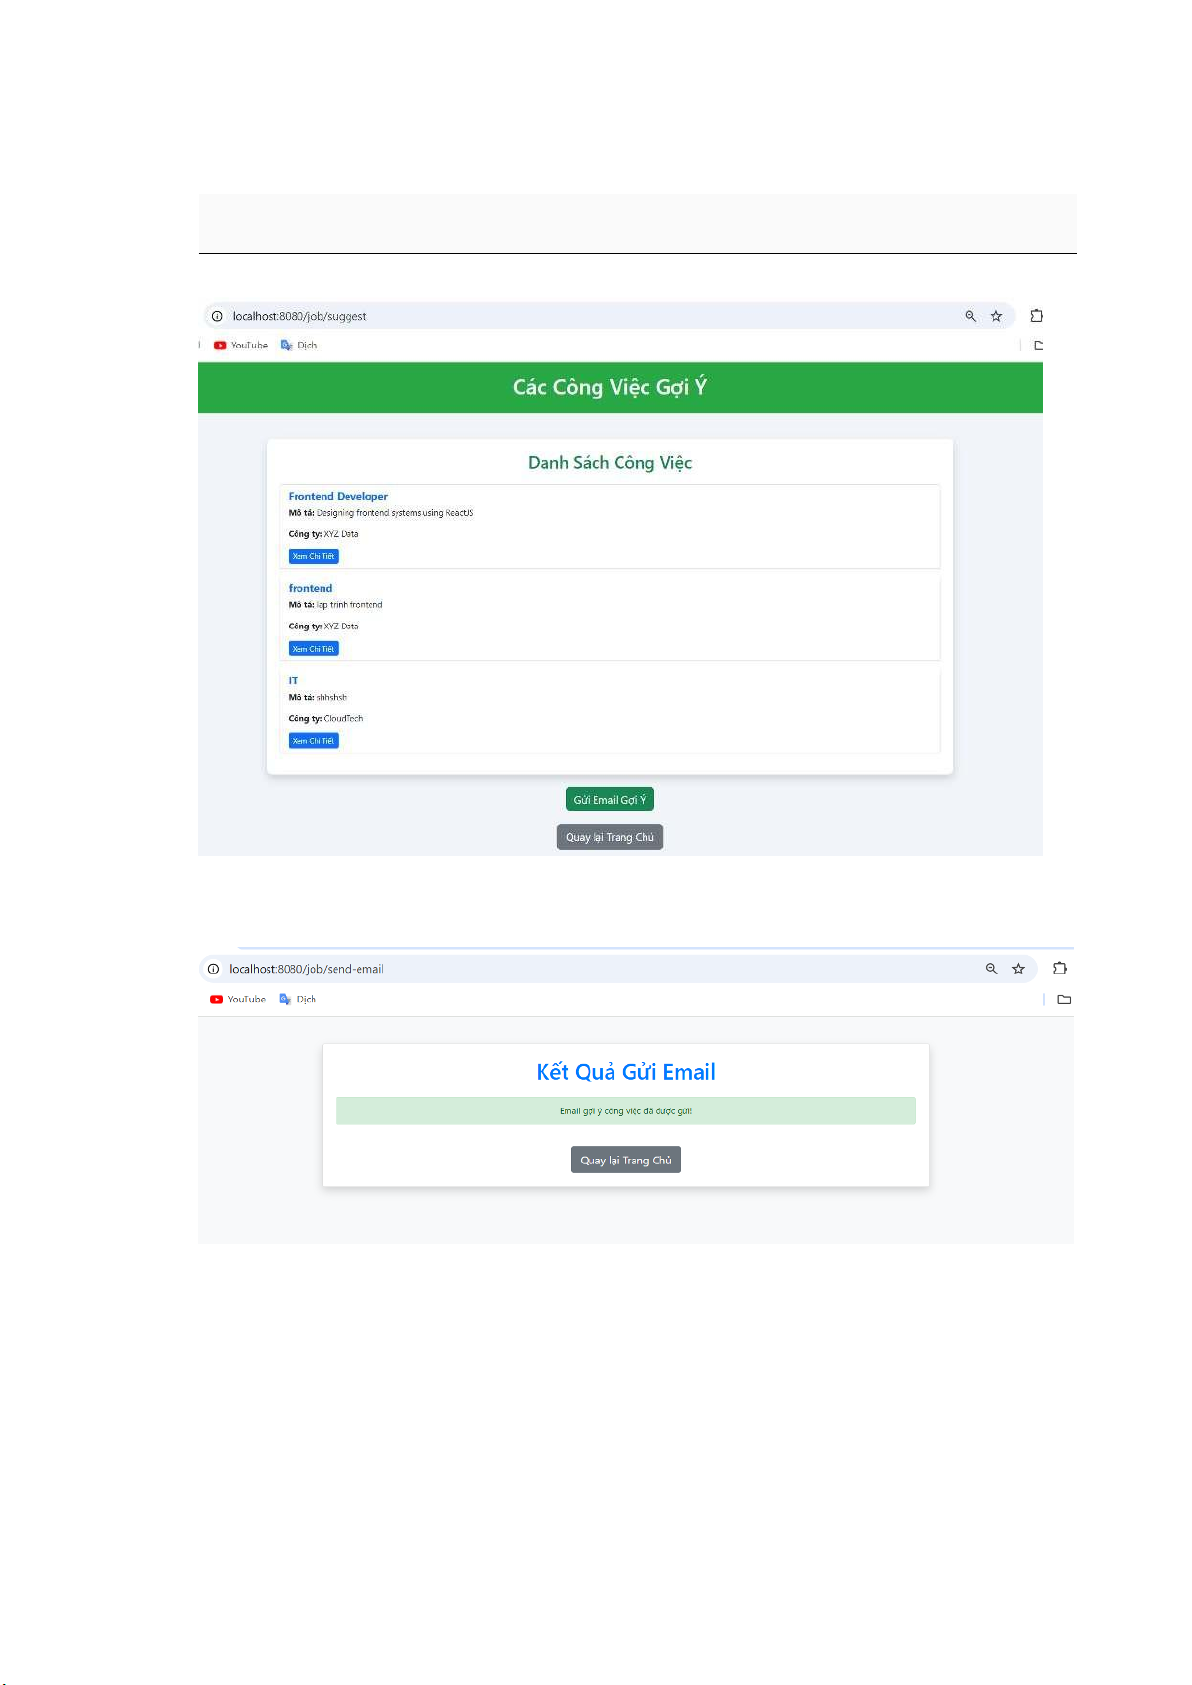The width and height of the screenshot is (1192, 1685).
Task: Click the Gửi Email Gợi Ý button
Action: pos(610,799)
